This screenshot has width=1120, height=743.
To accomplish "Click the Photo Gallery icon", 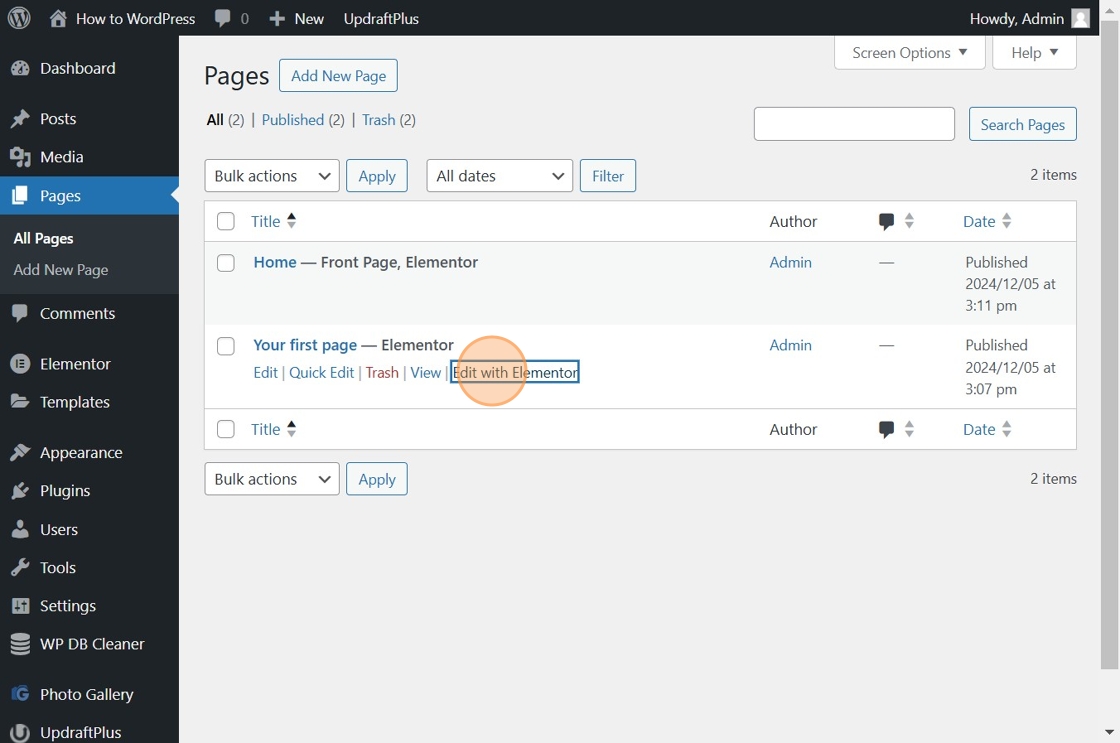I will pos(20,694).
